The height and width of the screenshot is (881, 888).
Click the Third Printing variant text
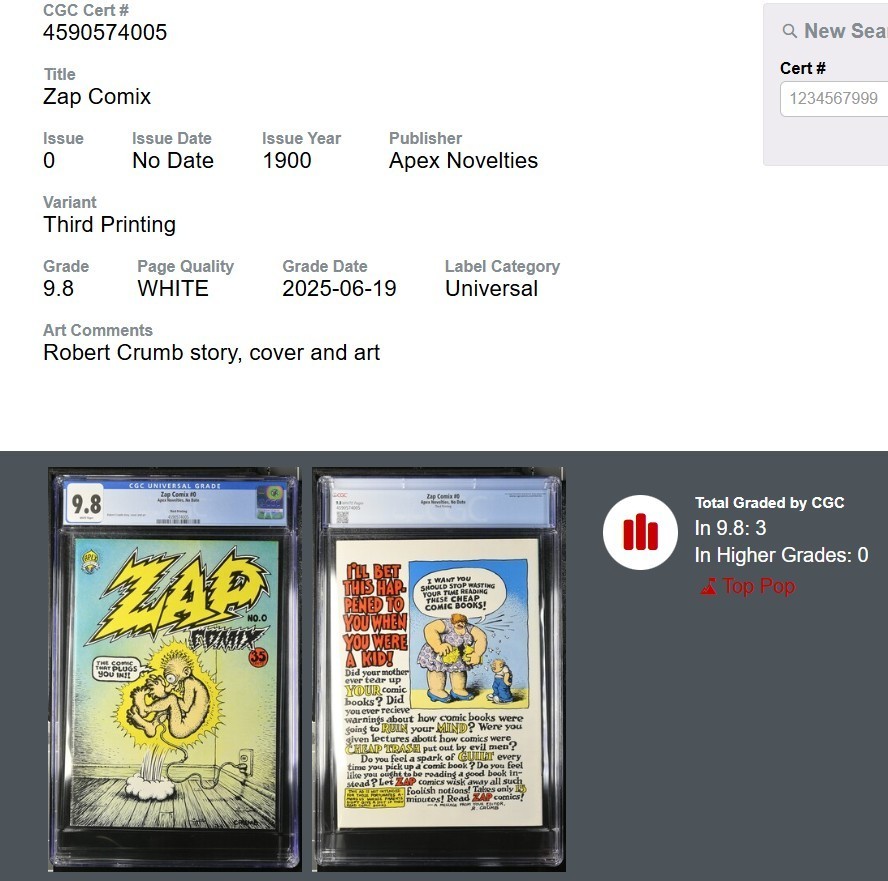[x=109, y=225]
